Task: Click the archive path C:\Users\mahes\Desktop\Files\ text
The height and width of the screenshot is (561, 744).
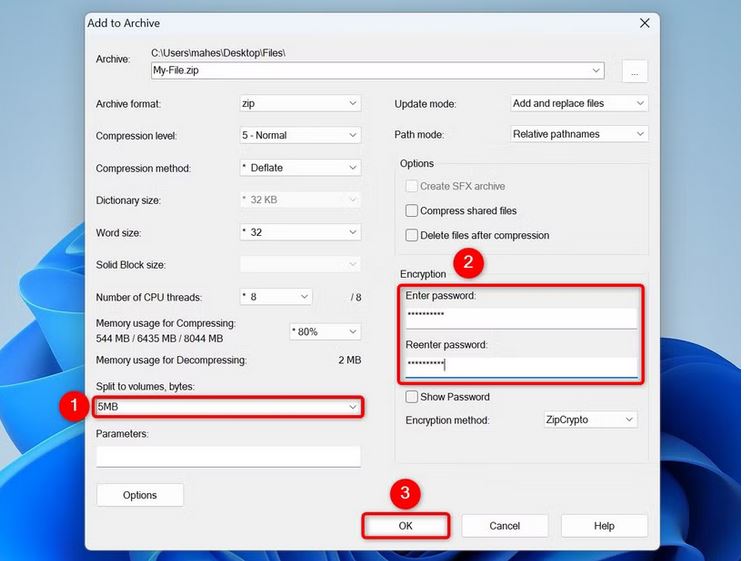Action: pos(218,53)
